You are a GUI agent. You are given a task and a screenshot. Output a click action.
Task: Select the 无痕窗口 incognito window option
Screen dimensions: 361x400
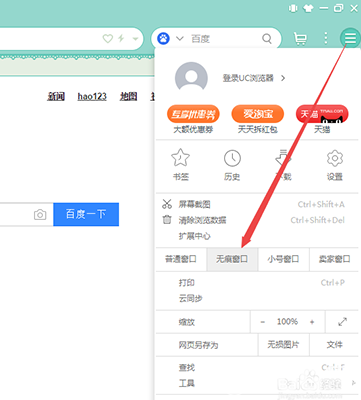[x=232, y=259]
